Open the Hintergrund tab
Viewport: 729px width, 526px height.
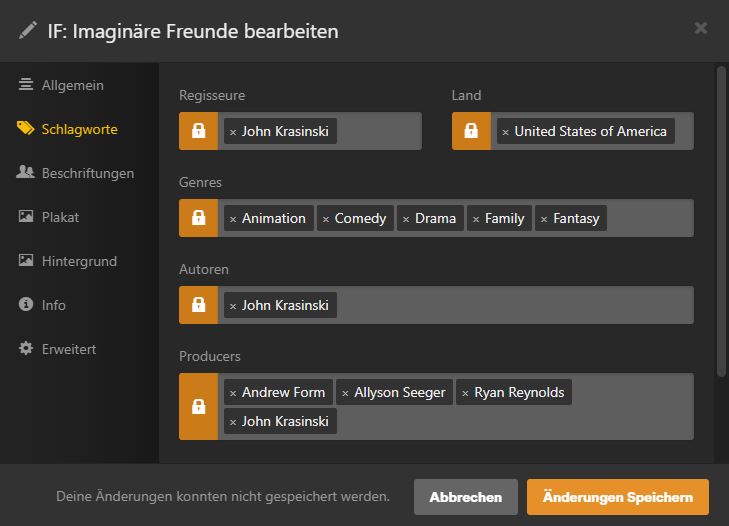(79, 261)
